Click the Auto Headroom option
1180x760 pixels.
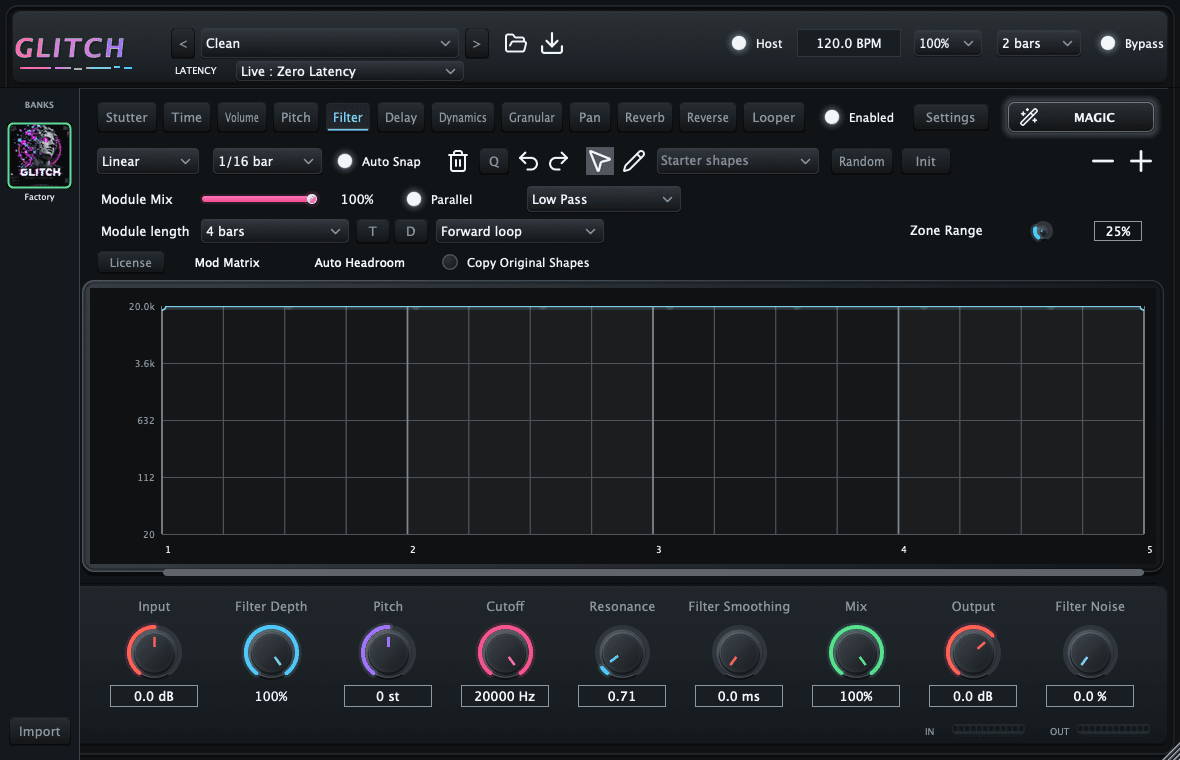[359, 263]
